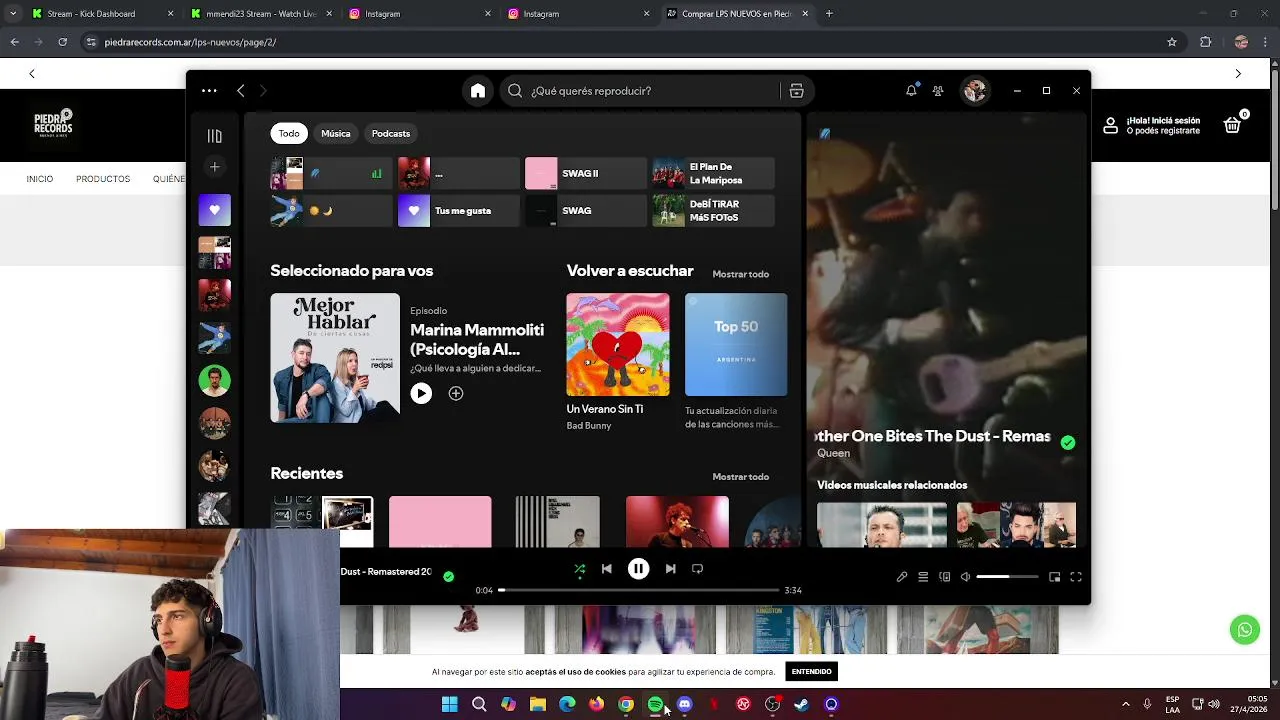Click Piedra Records INICIO menu
The image size is (1280, 720).
tap(40, 179)
